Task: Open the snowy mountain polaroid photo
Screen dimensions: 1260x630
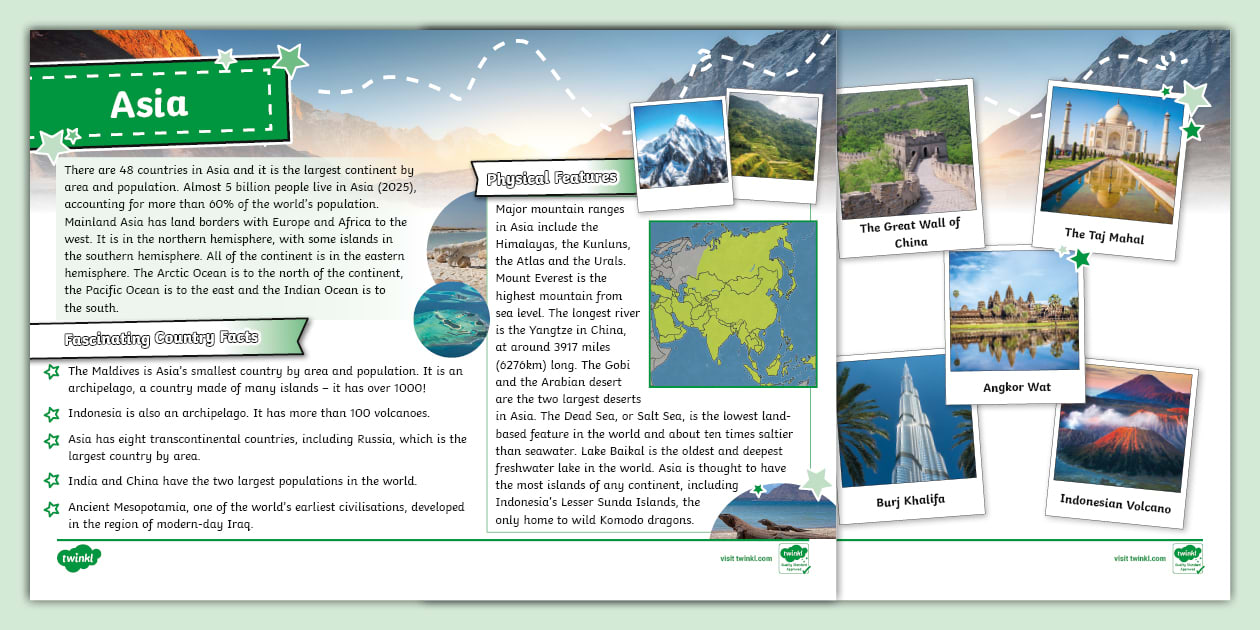Action: click(680, 147)
